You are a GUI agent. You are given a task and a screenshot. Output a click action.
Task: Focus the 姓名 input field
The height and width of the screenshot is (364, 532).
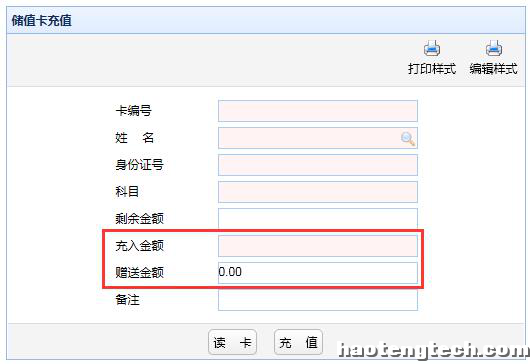click(318, 138)
